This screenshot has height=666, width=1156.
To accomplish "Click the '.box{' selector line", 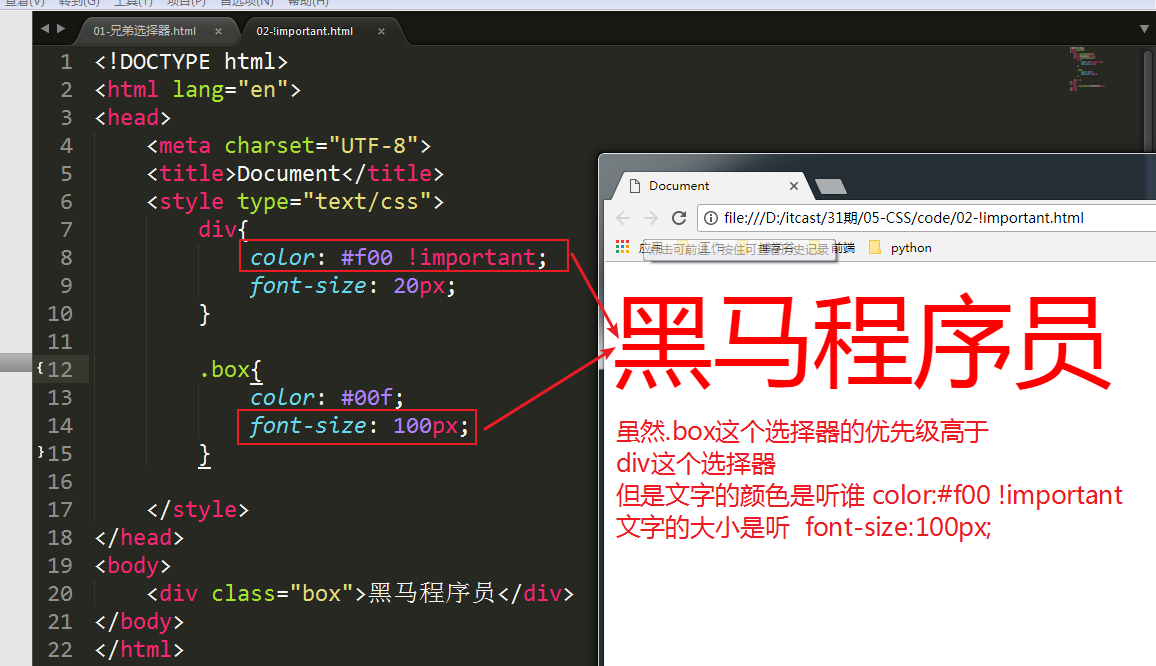I will (x=230, y=370).
